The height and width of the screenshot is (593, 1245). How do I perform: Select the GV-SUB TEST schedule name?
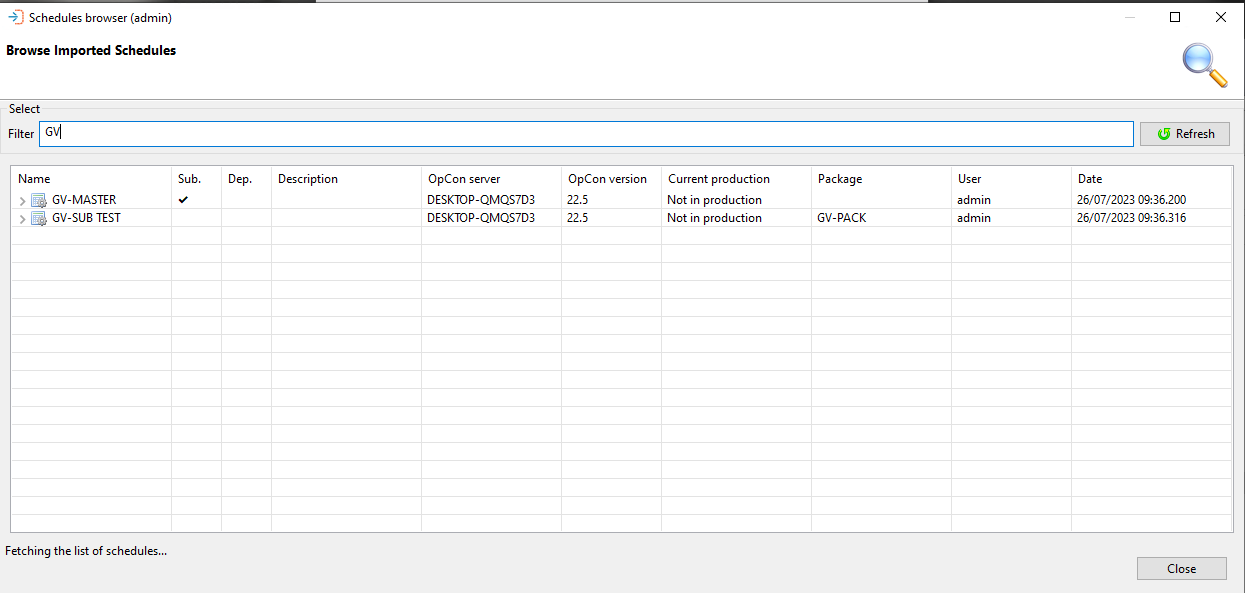tap(86, 218)
